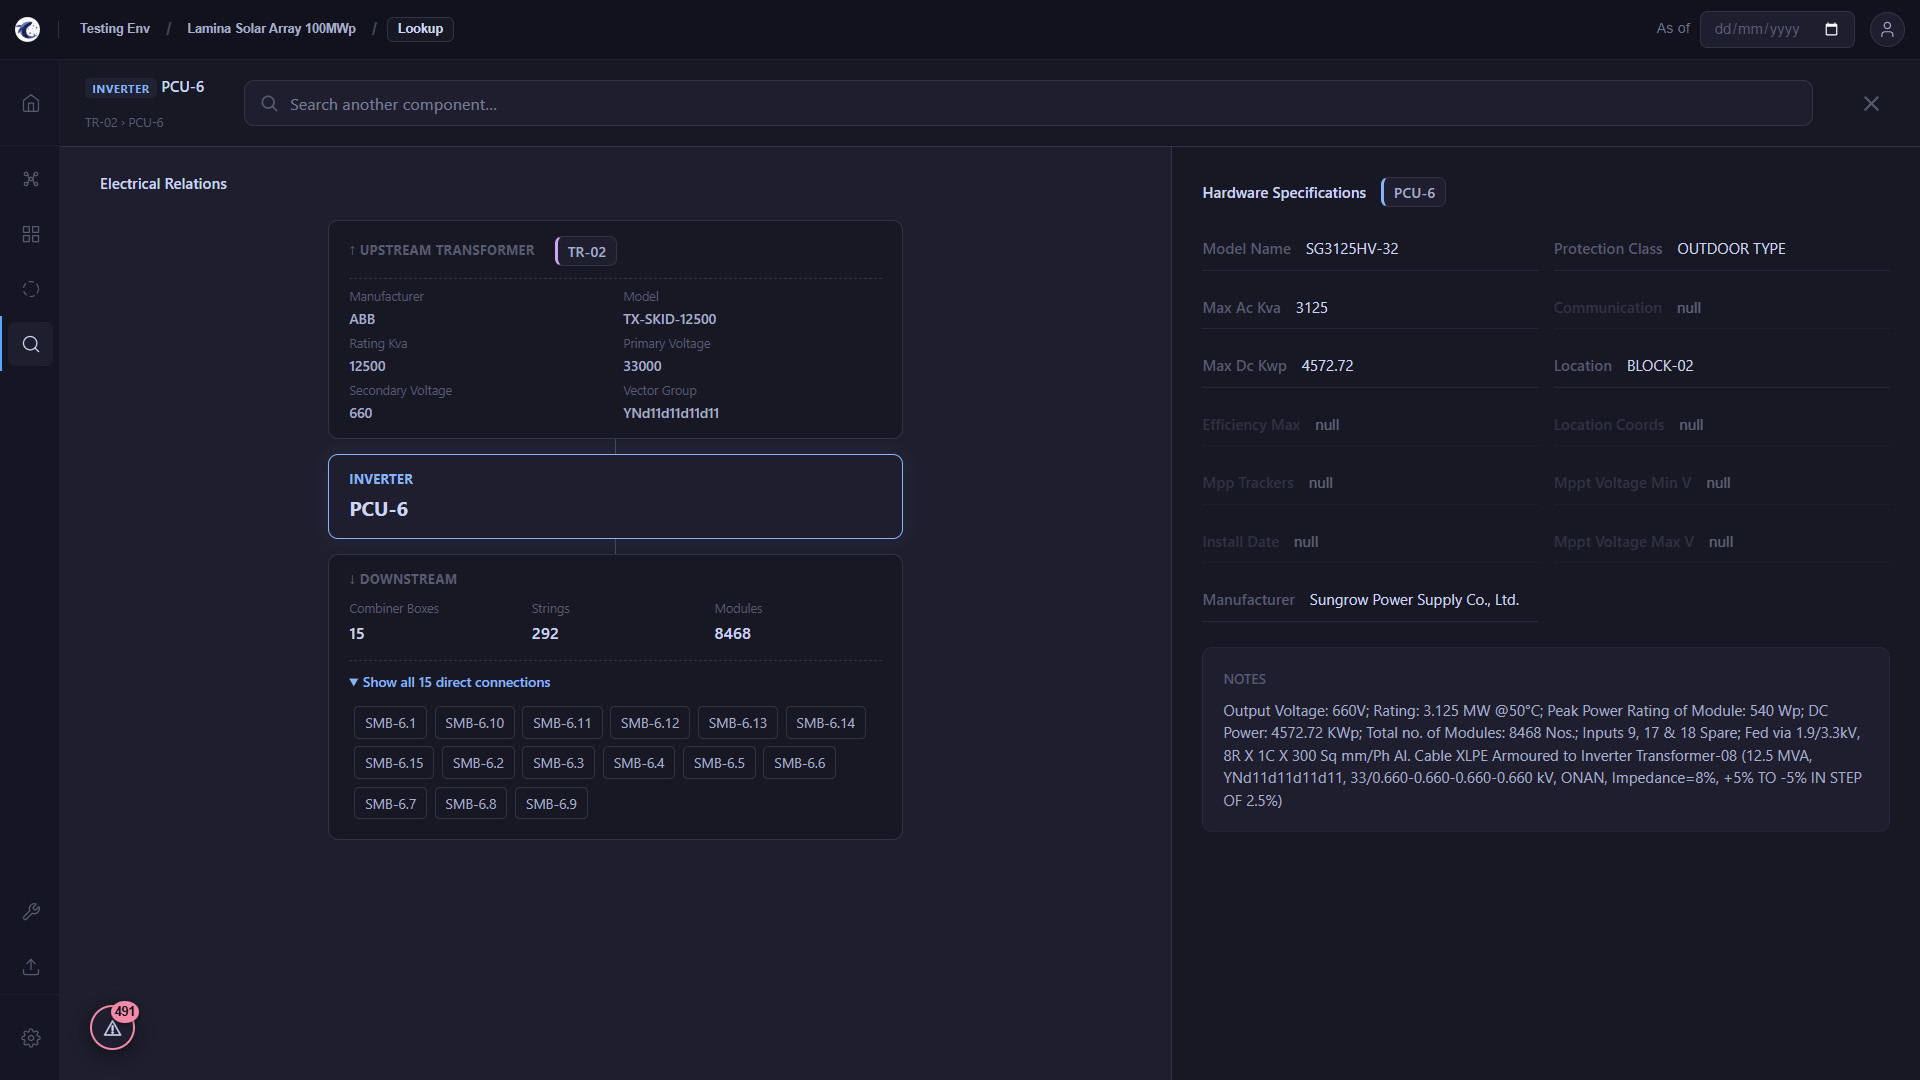1920x1080 pixels.
Task: Click the As of date input
Action: (x=1776, y=29)
